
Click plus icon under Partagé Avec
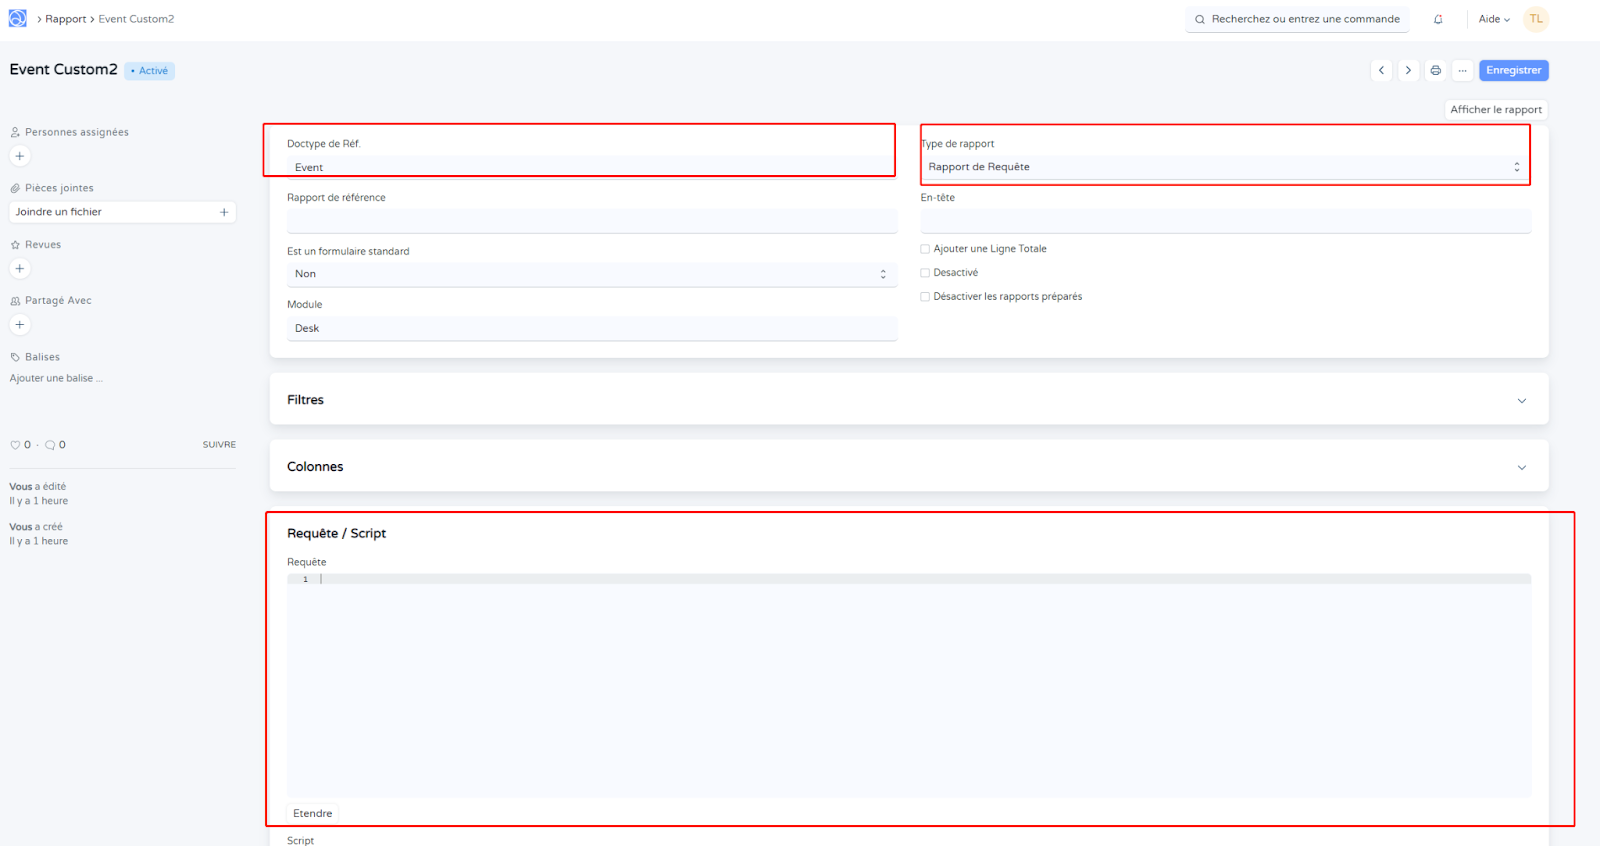coord(19,325)
